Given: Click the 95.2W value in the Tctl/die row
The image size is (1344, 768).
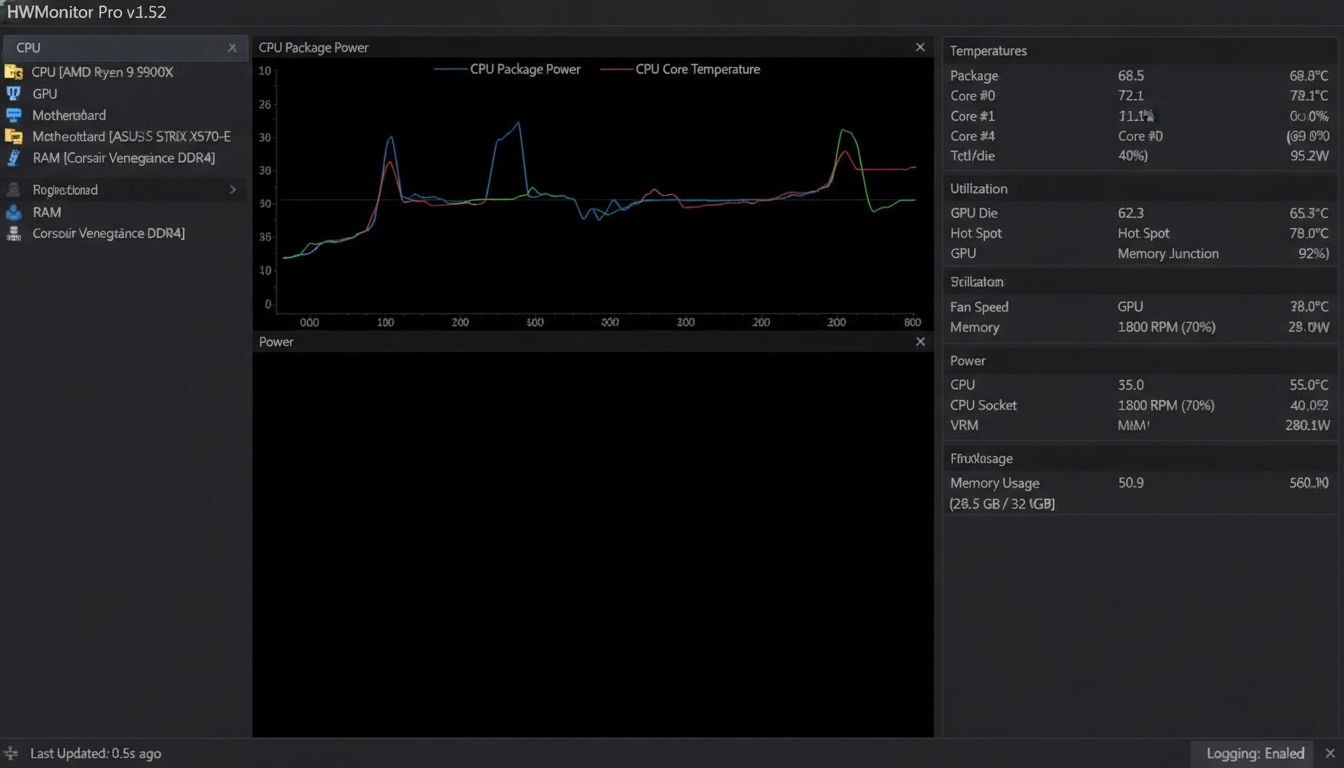Looking at the screenshot, I should pyautogui.click(x=1310, y=156).
